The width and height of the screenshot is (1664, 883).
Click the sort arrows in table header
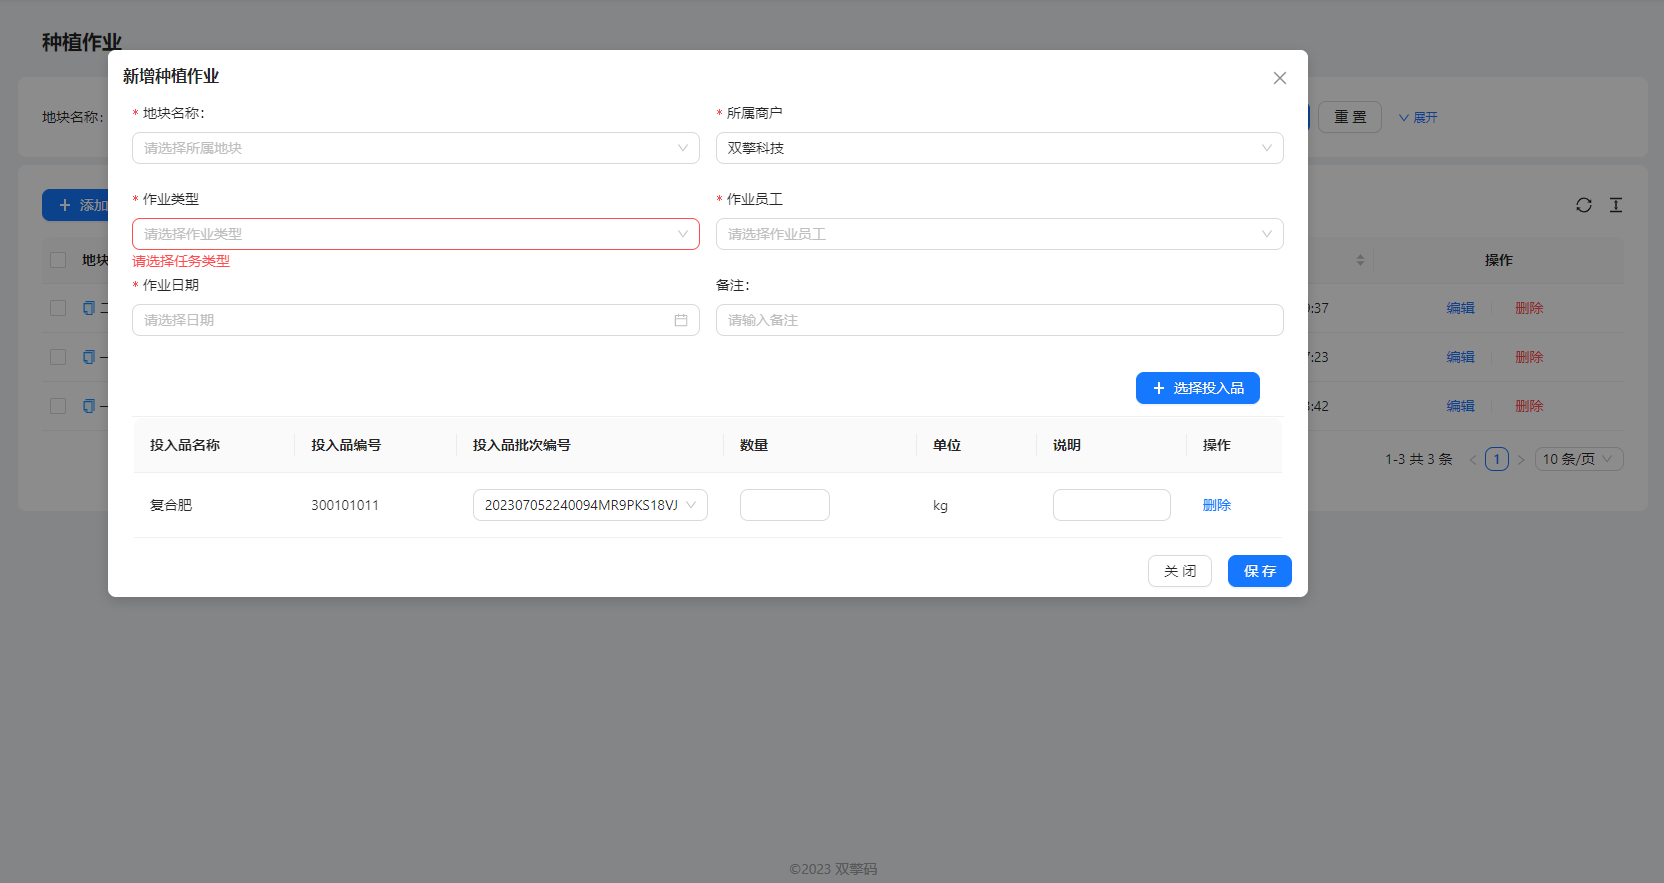click(x=1360, y=260)
